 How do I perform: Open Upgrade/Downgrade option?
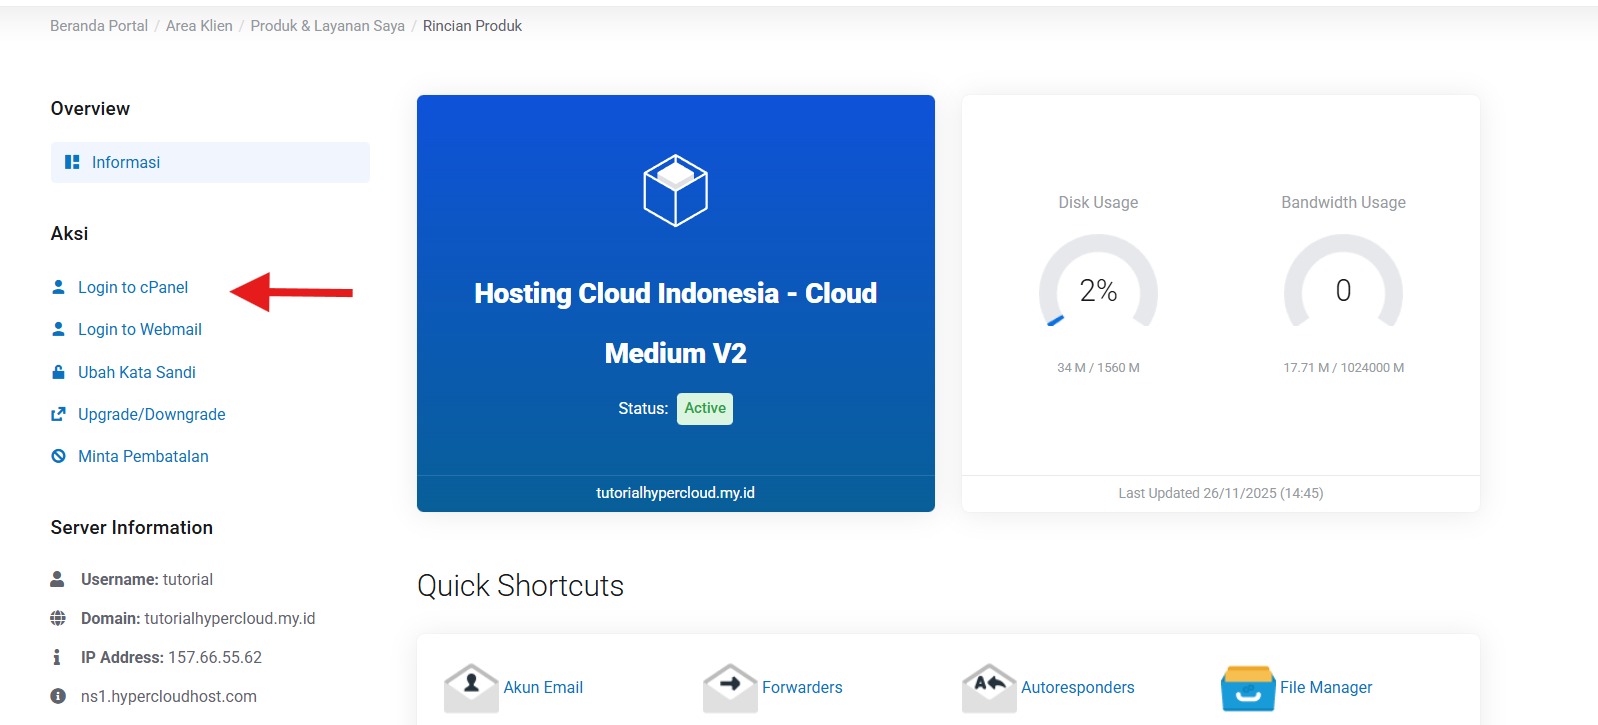[x=152, y=414]
